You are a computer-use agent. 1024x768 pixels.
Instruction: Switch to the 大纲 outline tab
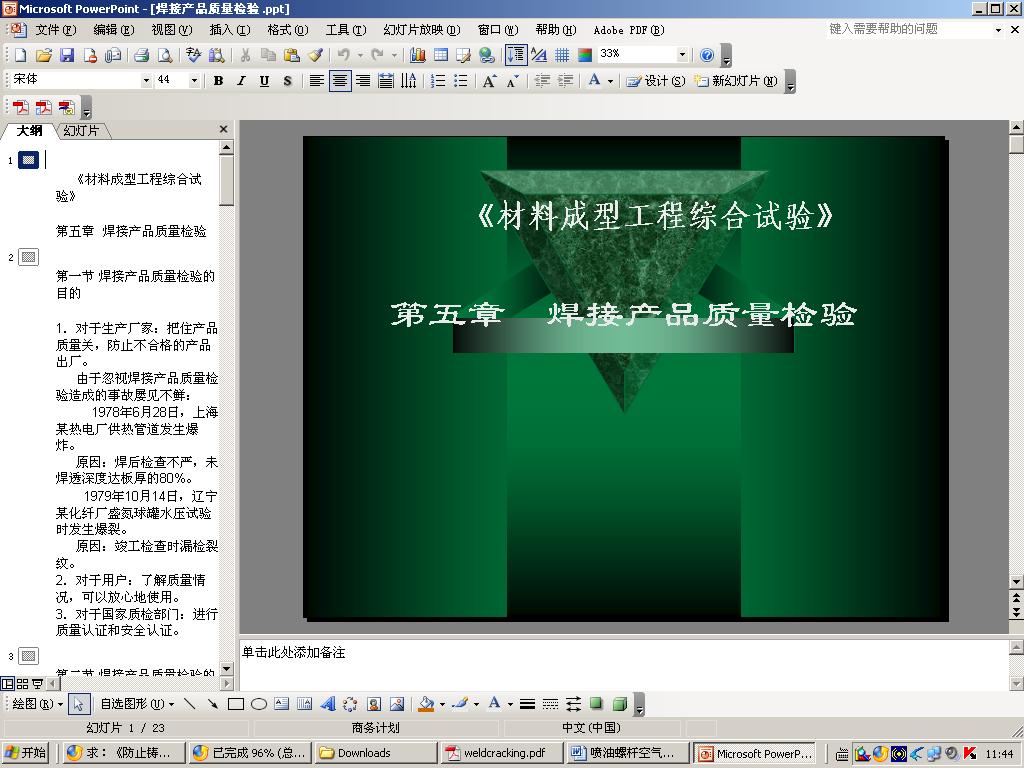pos(29,131)
